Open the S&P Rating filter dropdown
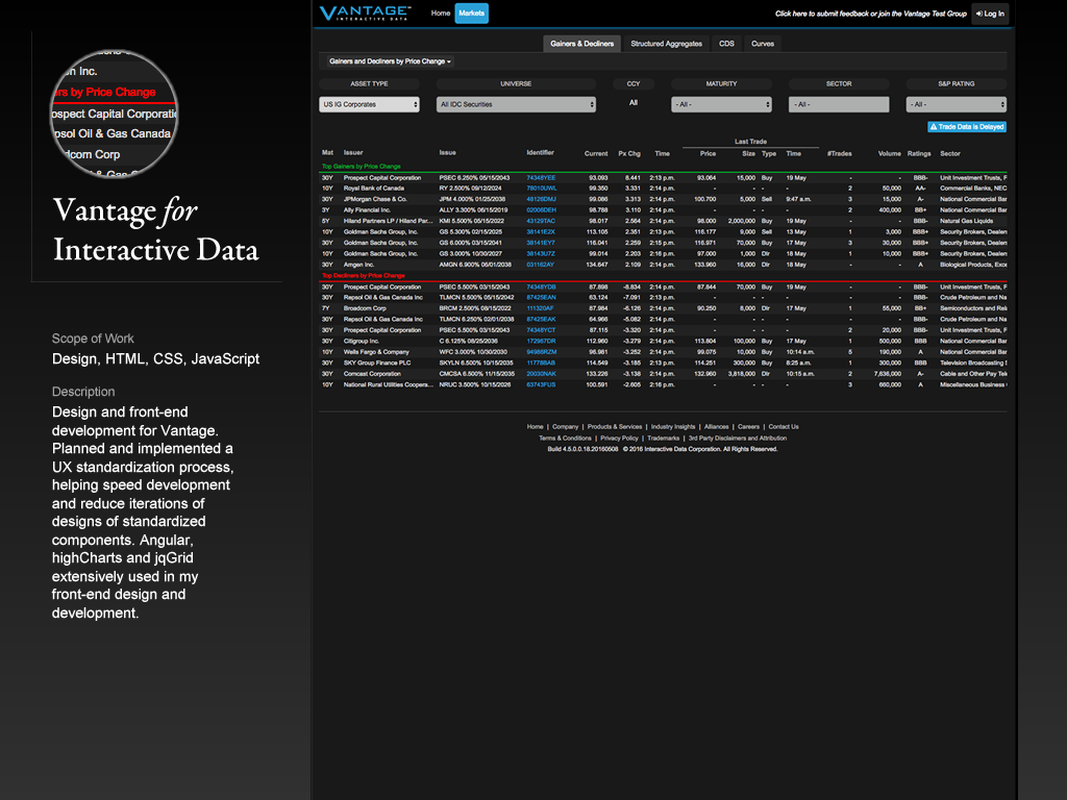 tap(956, 104)
